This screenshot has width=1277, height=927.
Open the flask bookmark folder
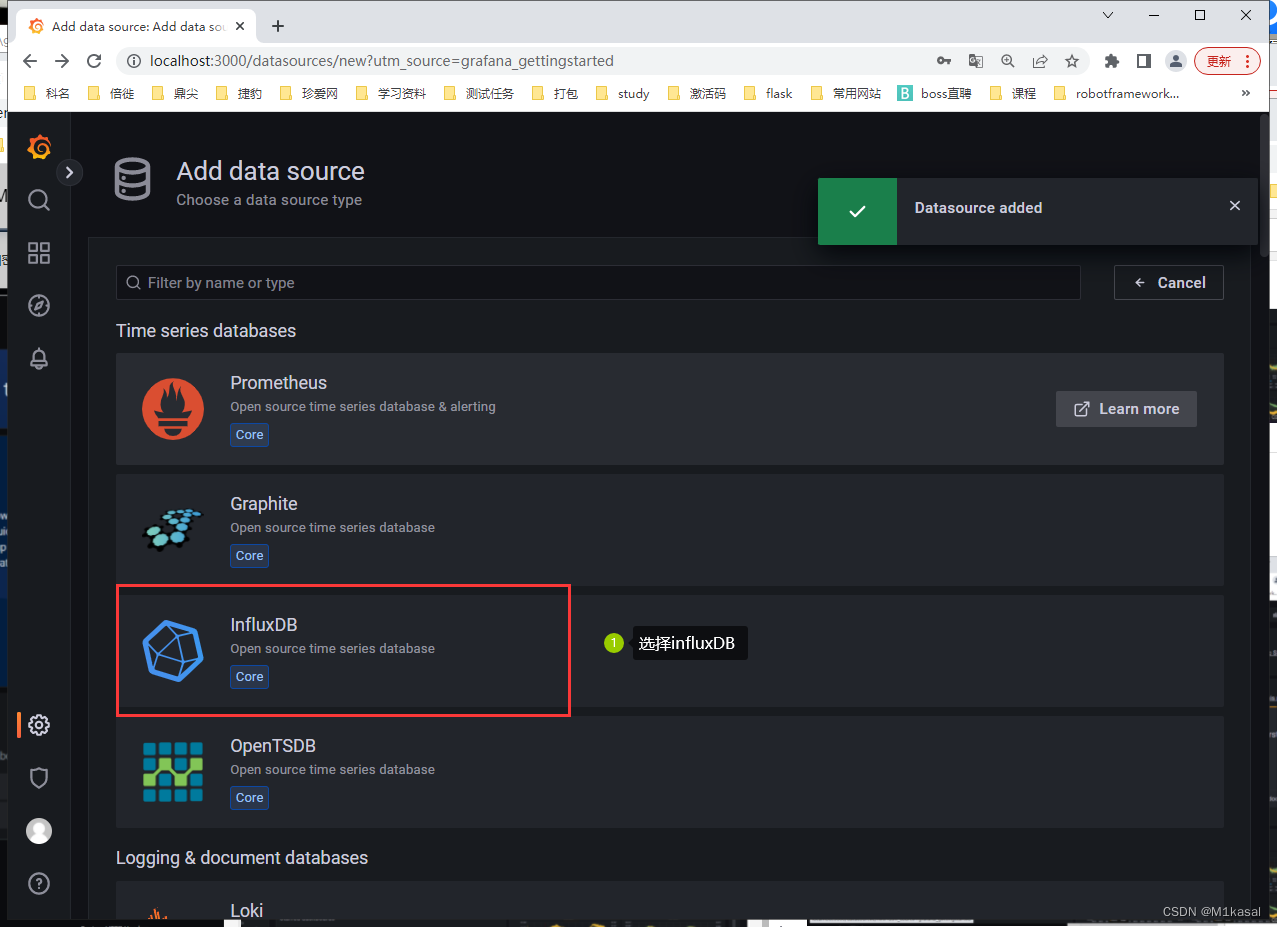[x=768, y=93]
